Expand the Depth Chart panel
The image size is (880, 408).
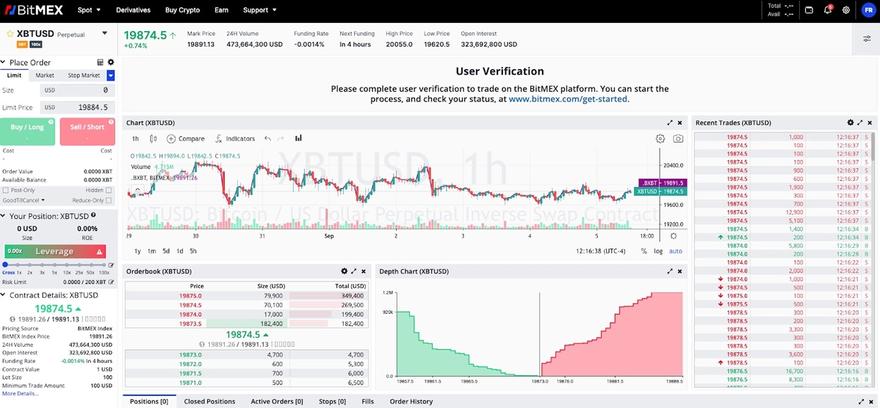click(670, 271)
